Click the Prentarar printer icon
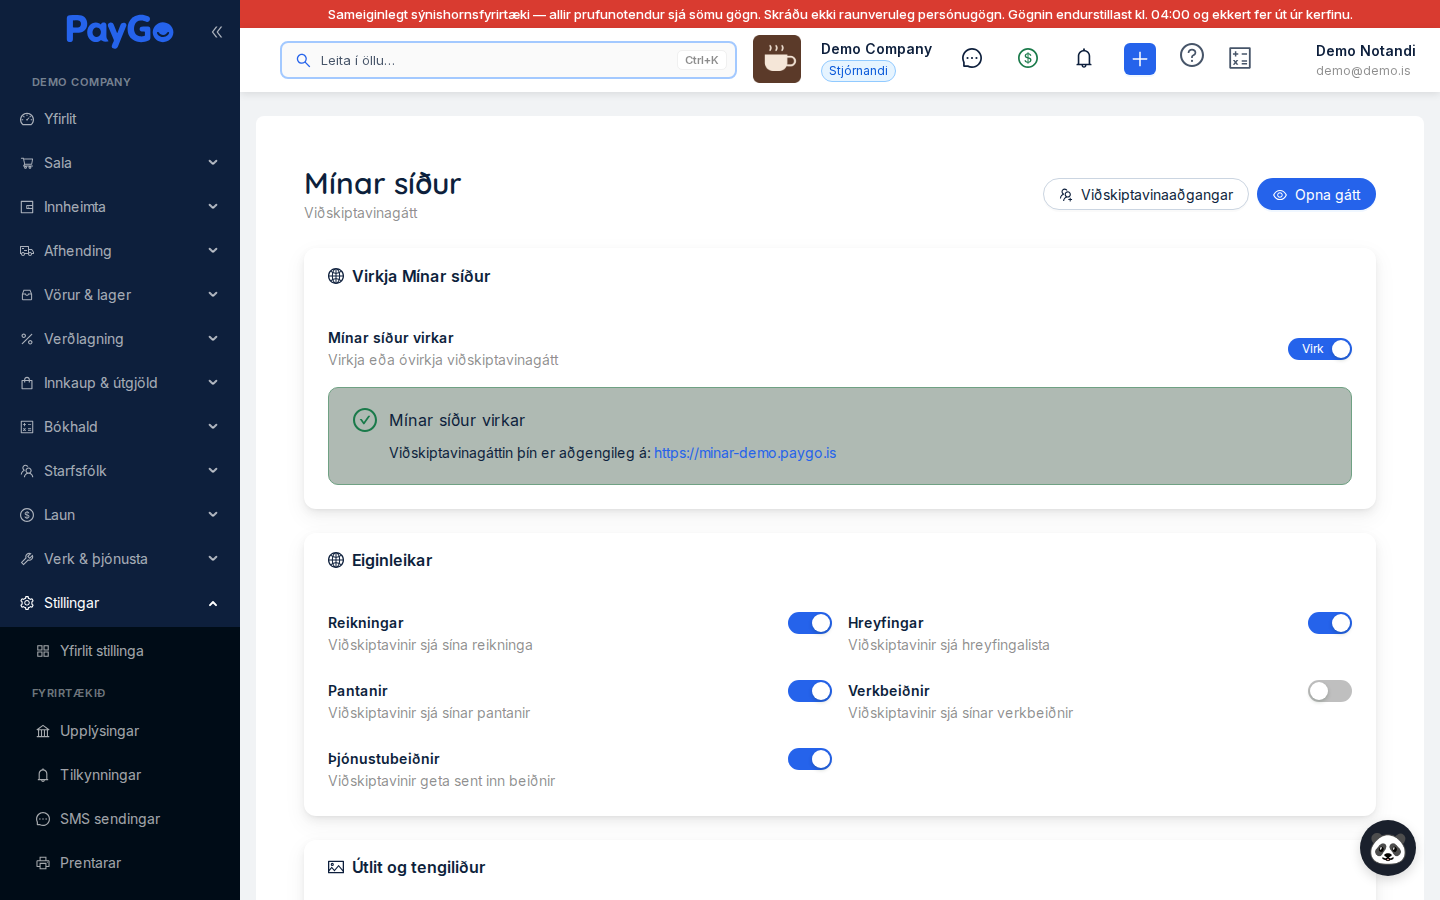This screenshot has width=1440, height=900. [43, 863]
